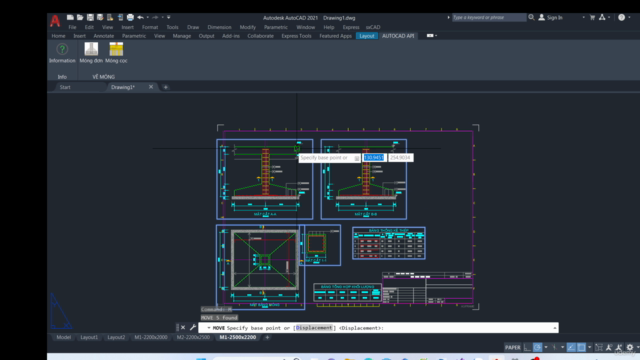Toggle PAPER space button in status bar

(x=513, y=348)
